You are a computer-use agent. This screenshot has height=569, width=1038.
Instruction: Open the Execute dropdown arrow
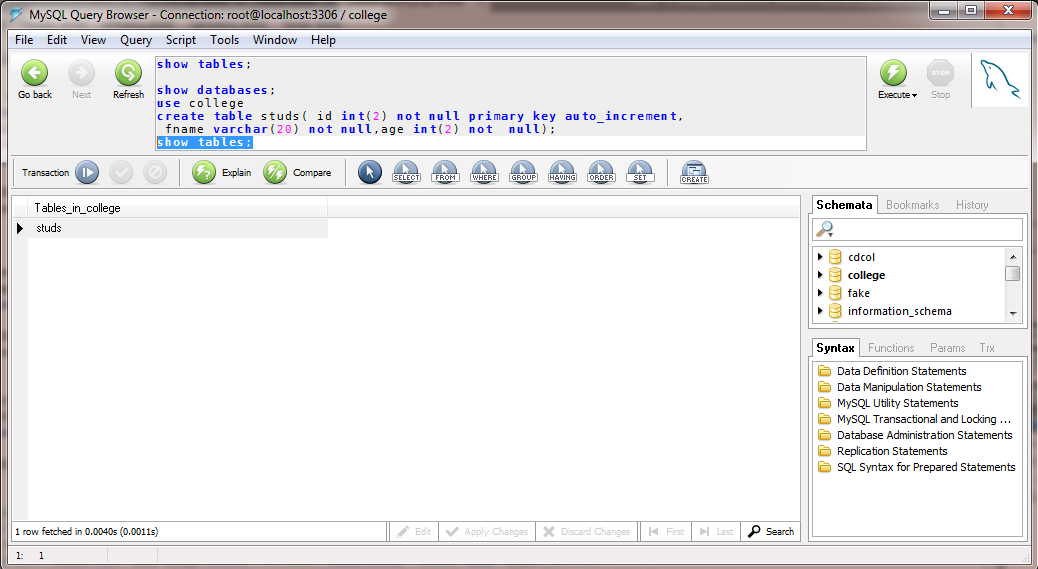coord(914,95)
